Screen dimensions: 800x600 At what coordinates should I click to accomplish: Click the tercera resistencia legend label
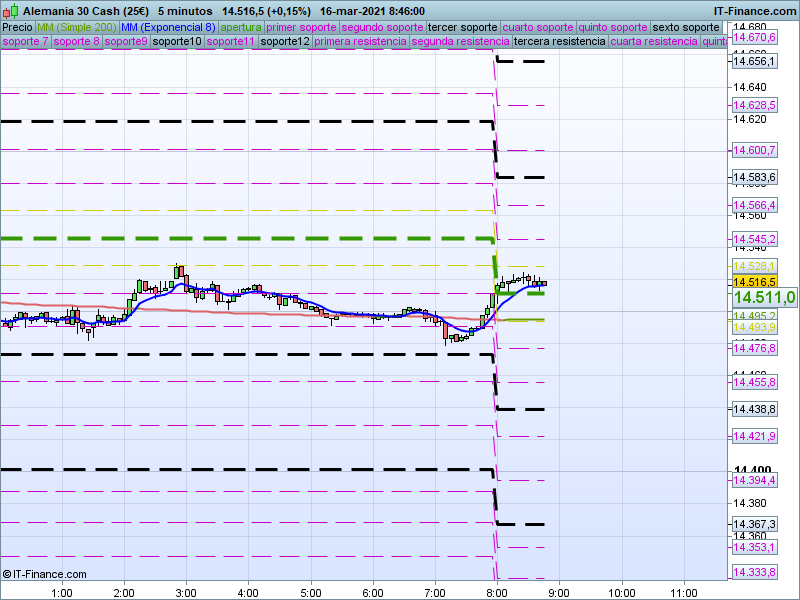pyautogui.click(x=558, y=42)
